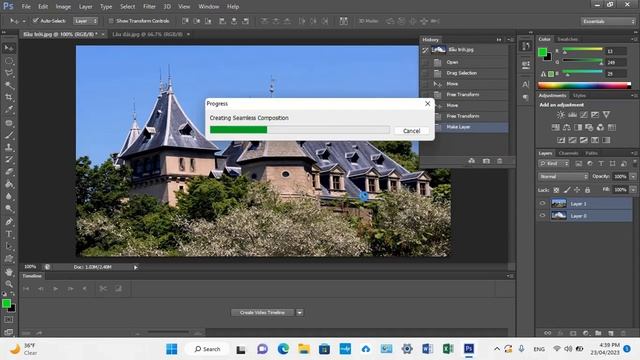Switch to the Channels tab
Viewport: 640px width, 360px height.
568,153
